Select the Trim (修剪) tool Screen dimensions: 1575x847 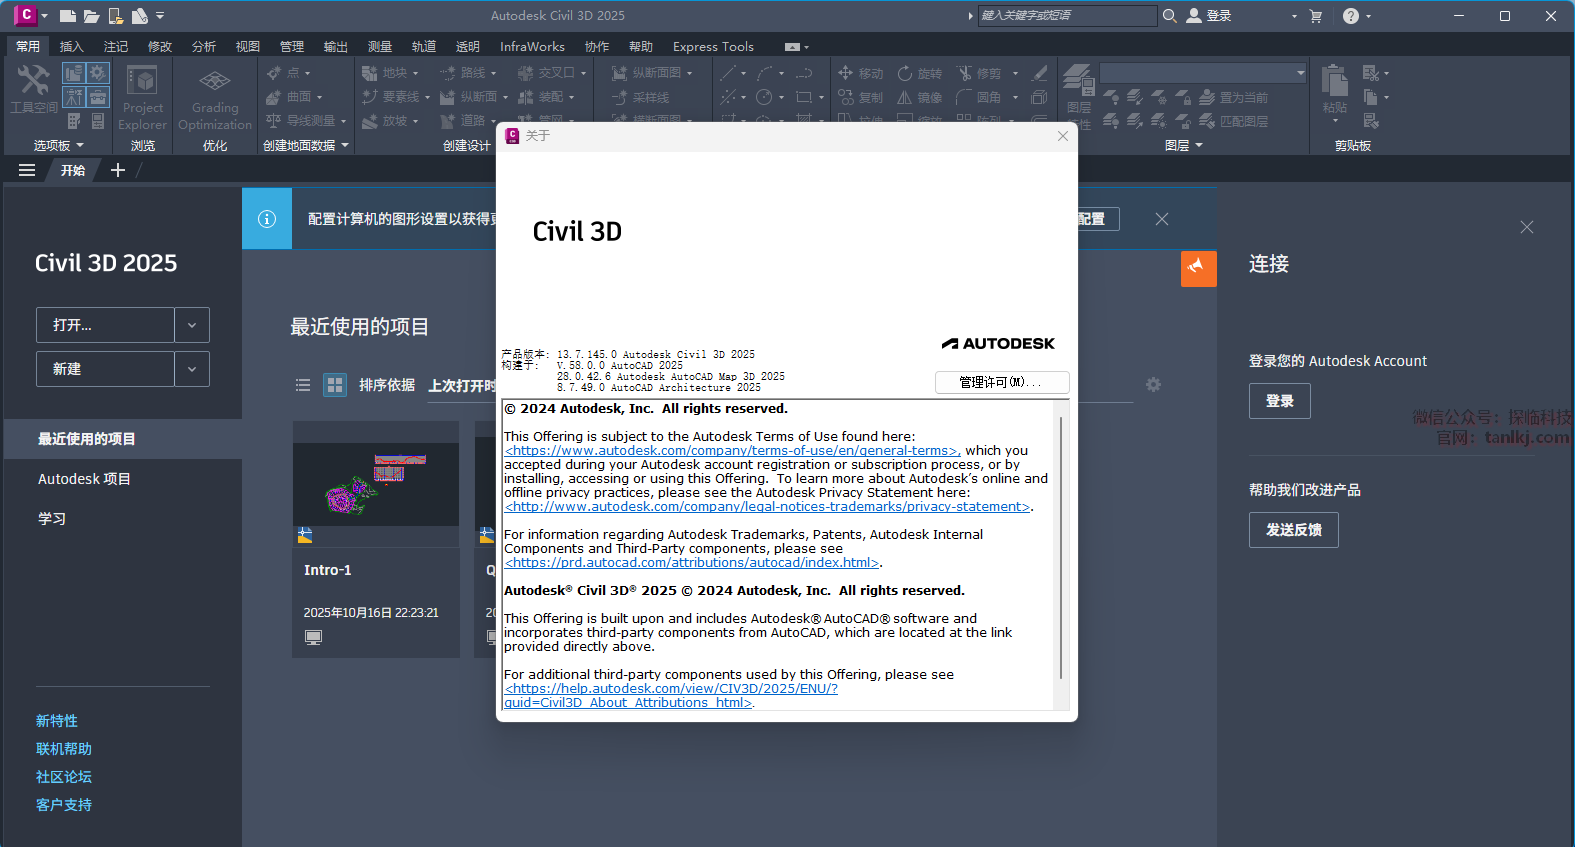pyautogui.click(x=980, y=73)
